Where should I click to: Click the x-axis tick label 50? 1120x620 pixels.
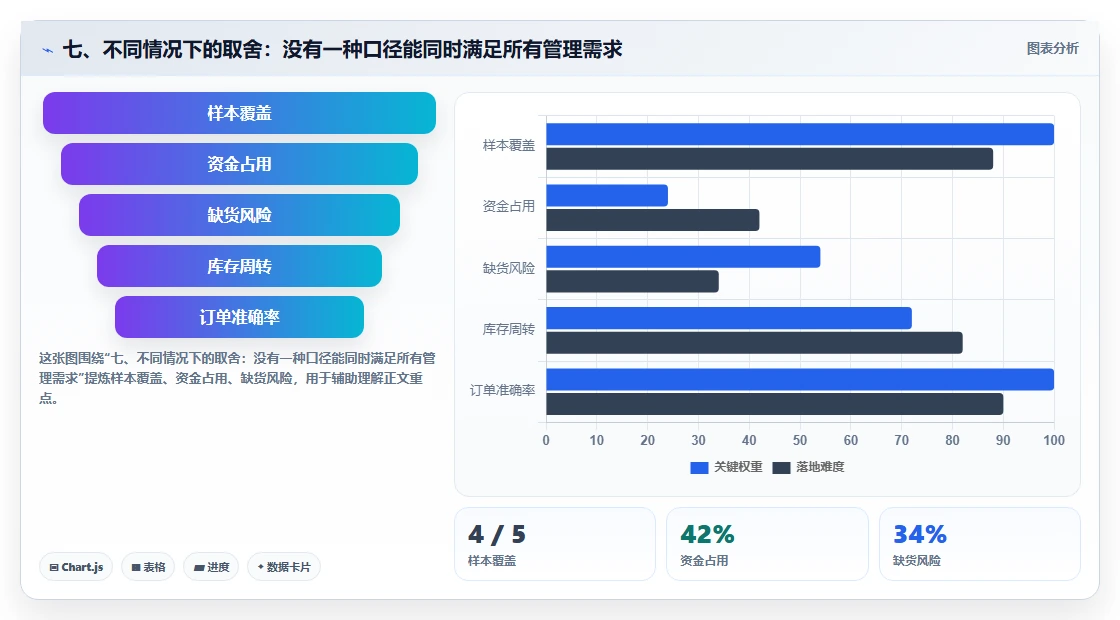click(800, 440)
